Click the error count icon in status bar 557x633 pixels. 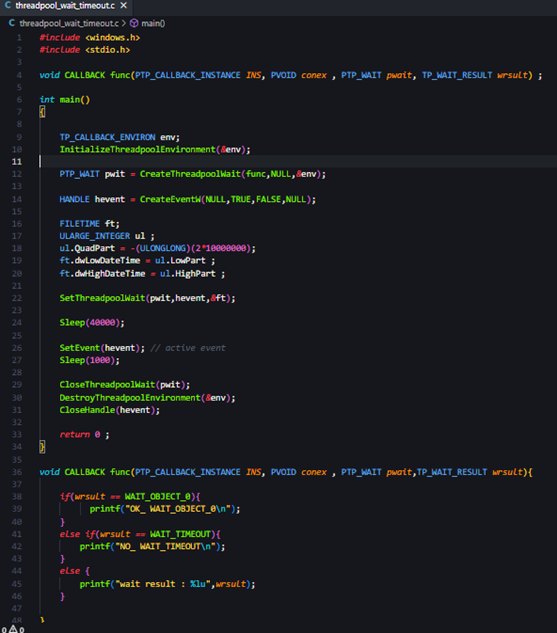coord(4,629)
